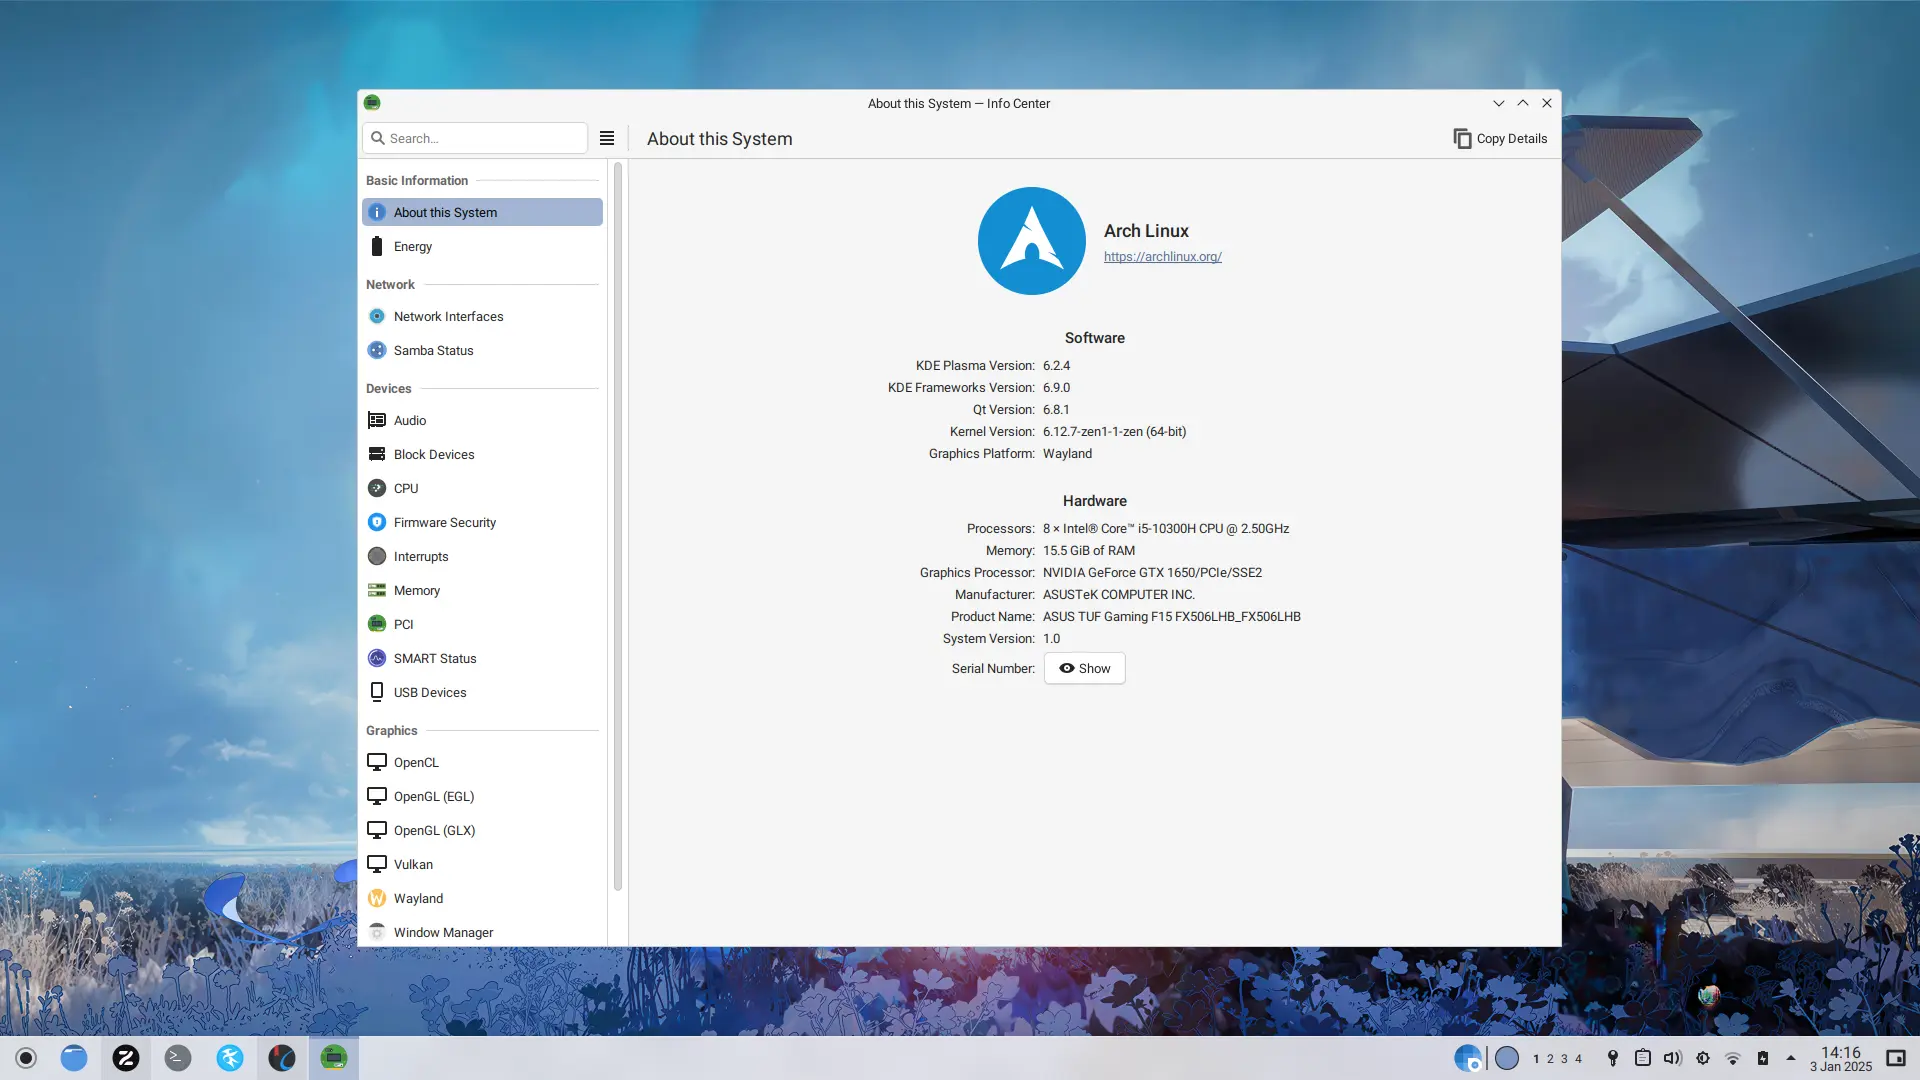This screenshot has height=1080, width=1920.
Task: Open the SMART Status icon entry
Action: click(377, 658)
